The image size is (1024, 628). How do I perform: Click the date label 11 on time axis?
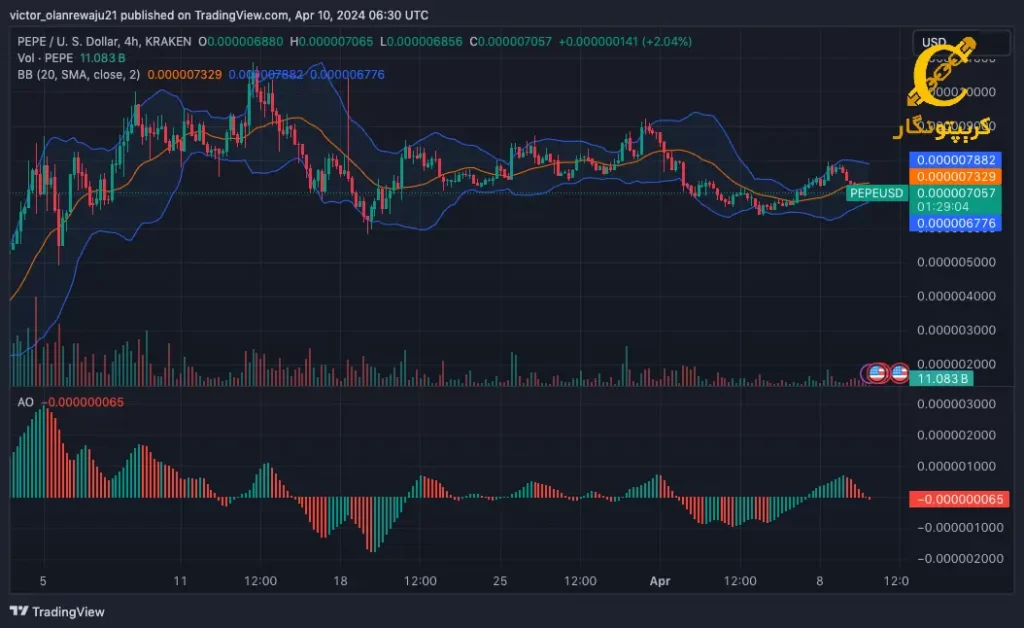click(180, 581)
